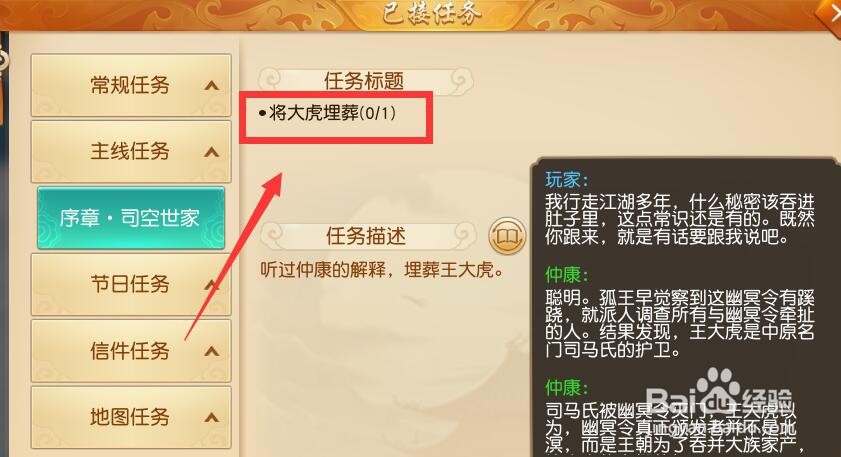This screenshot has width=841, height=457.
Task: Close the 已接任务 window
Action: (x=830, y=13)
